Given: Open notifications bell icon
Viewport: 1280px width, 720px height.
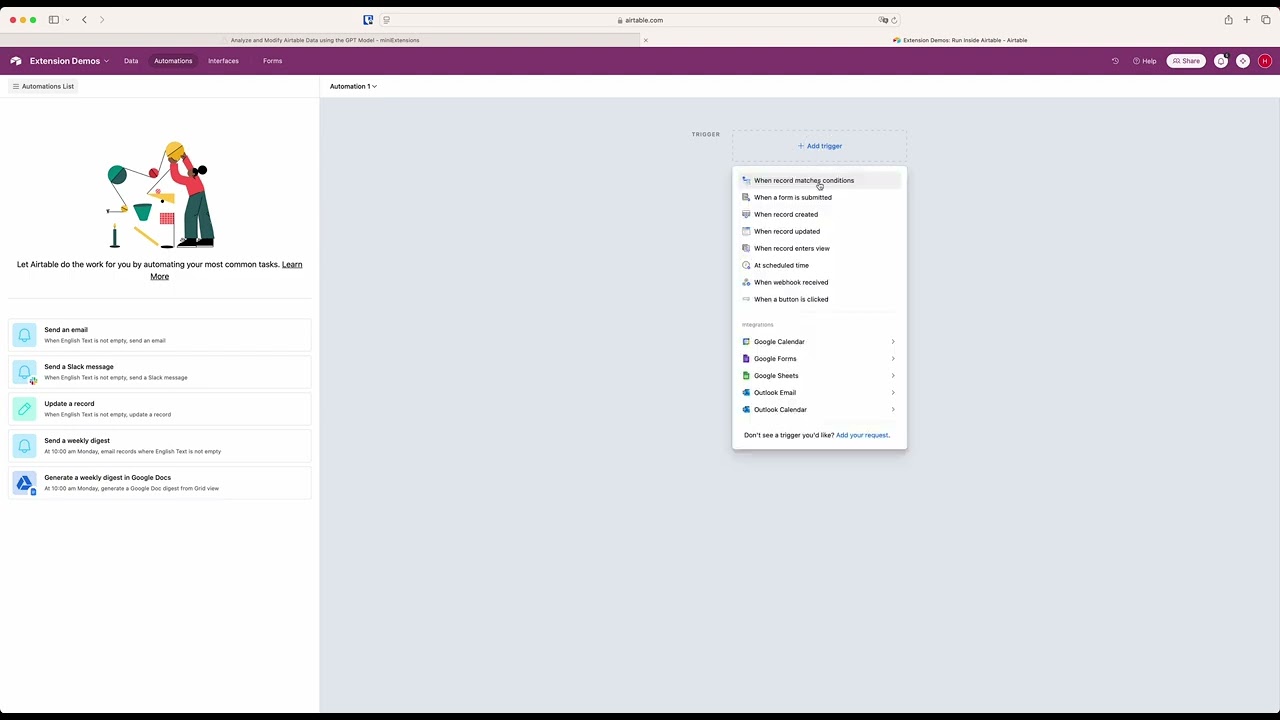Looking at the screenshot, I should (x=1221, y=61).
